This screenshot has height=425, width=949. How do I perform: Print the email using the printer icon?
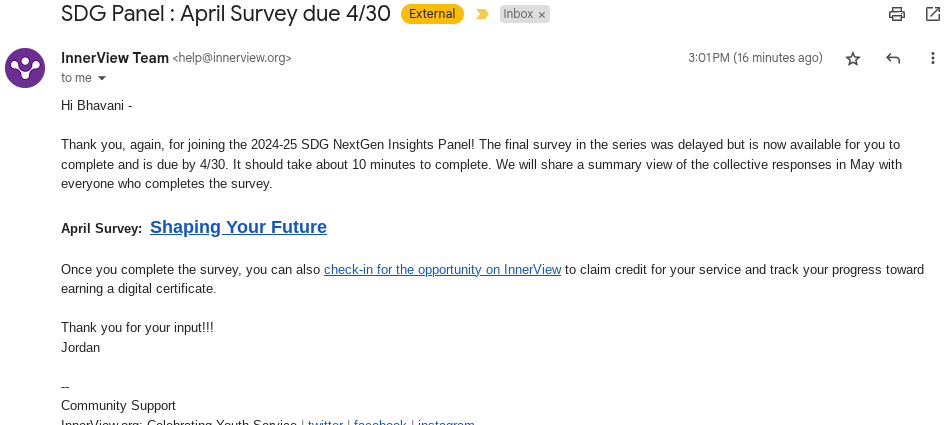pos(897,14)
